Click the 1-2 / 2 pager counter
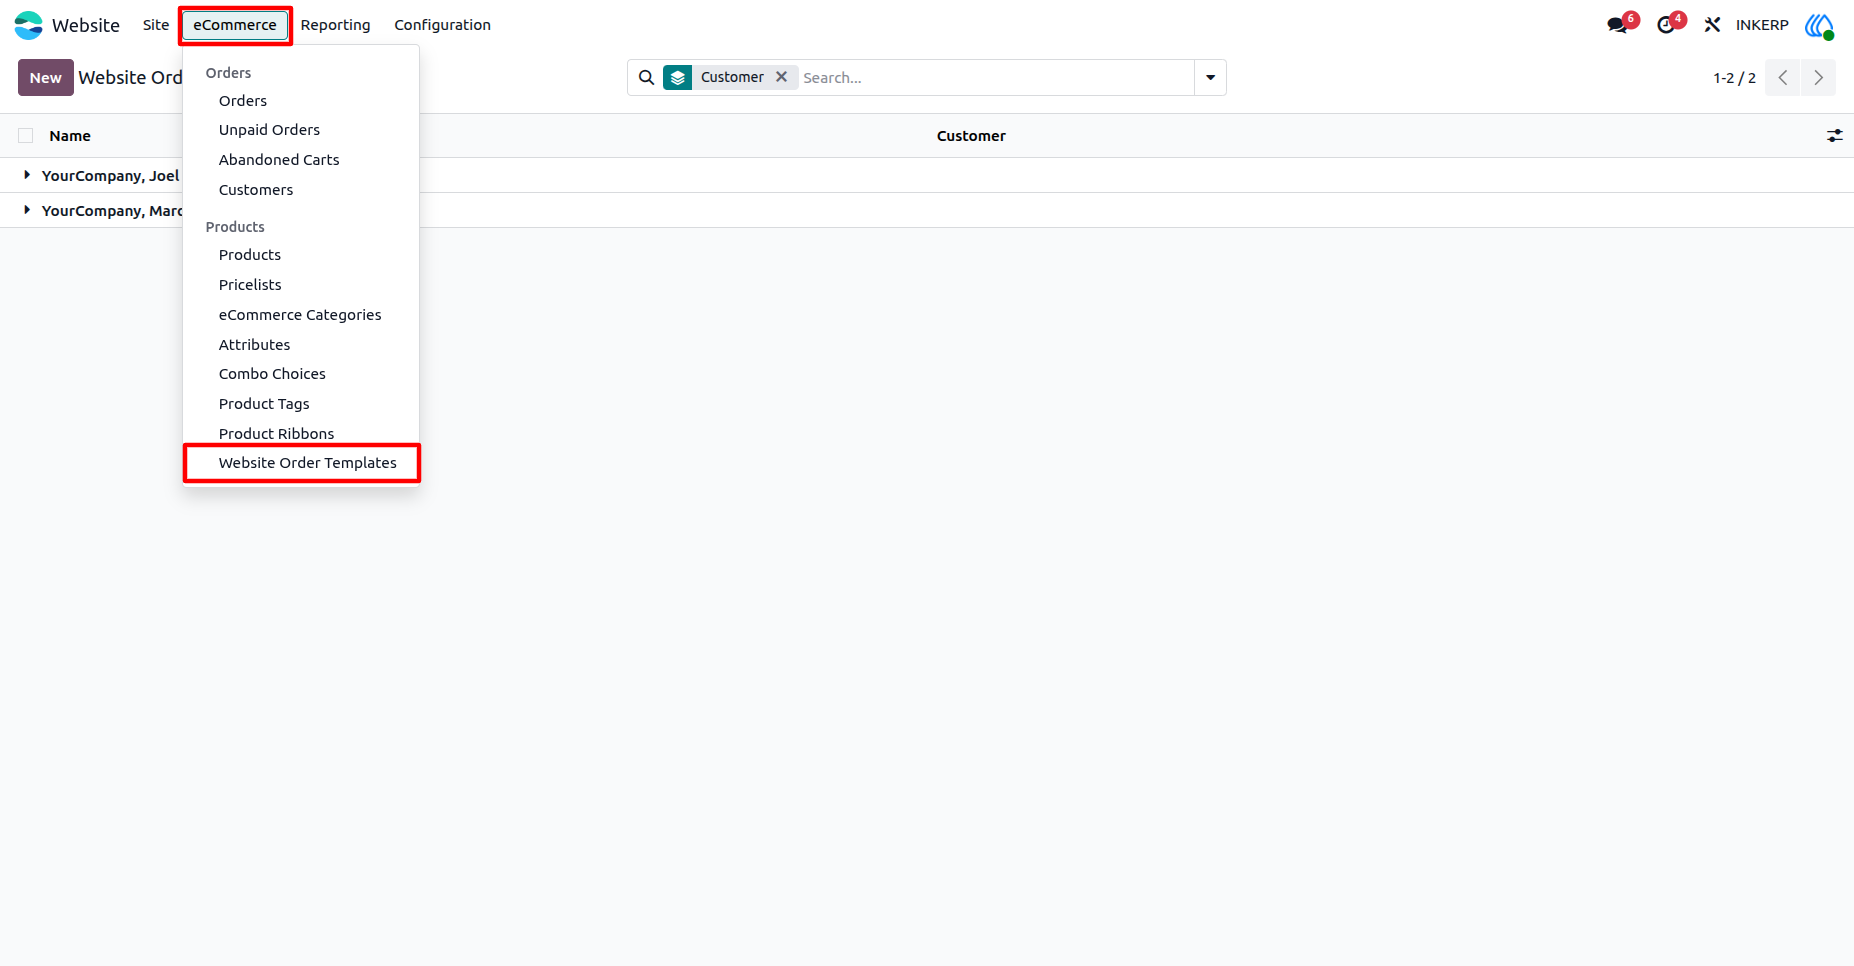 1734,78
